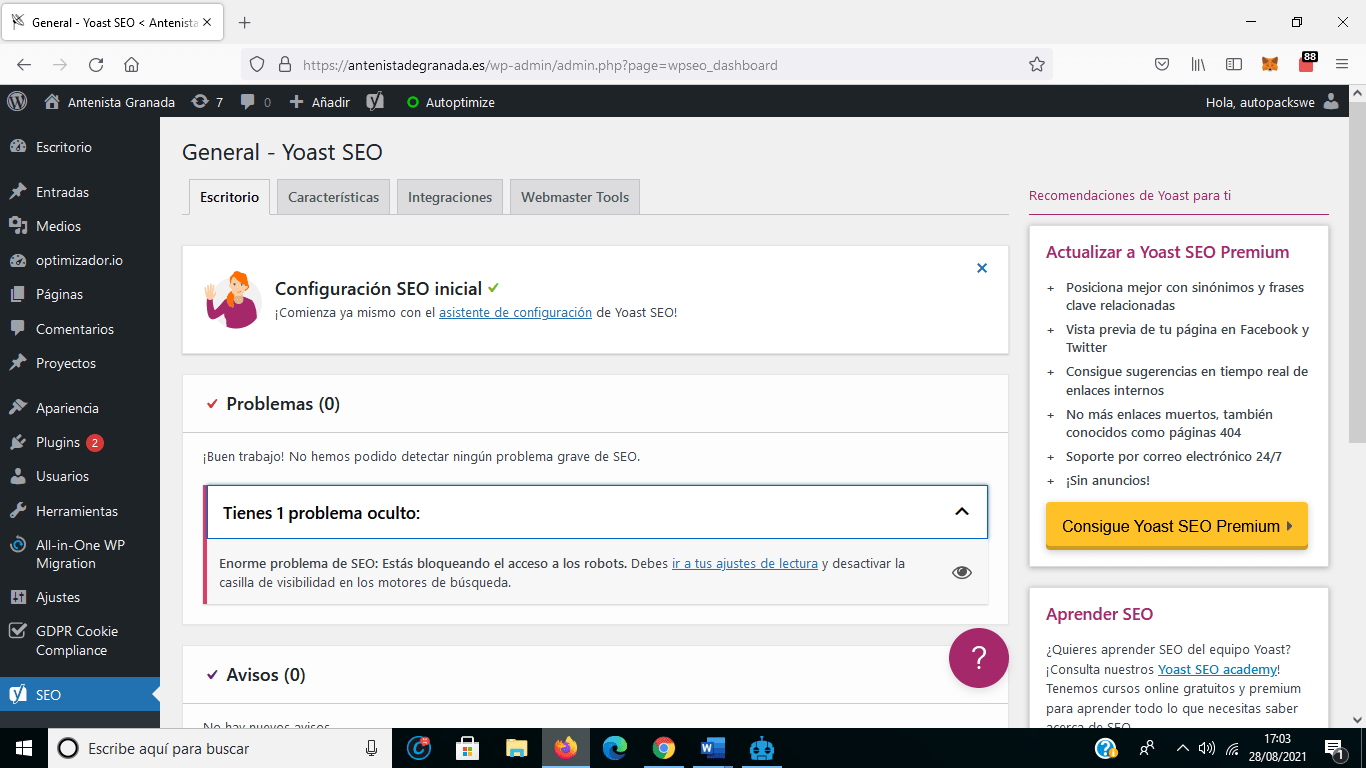Open Word from taskbar
The image size is (1366, 768).
point(712,748)
